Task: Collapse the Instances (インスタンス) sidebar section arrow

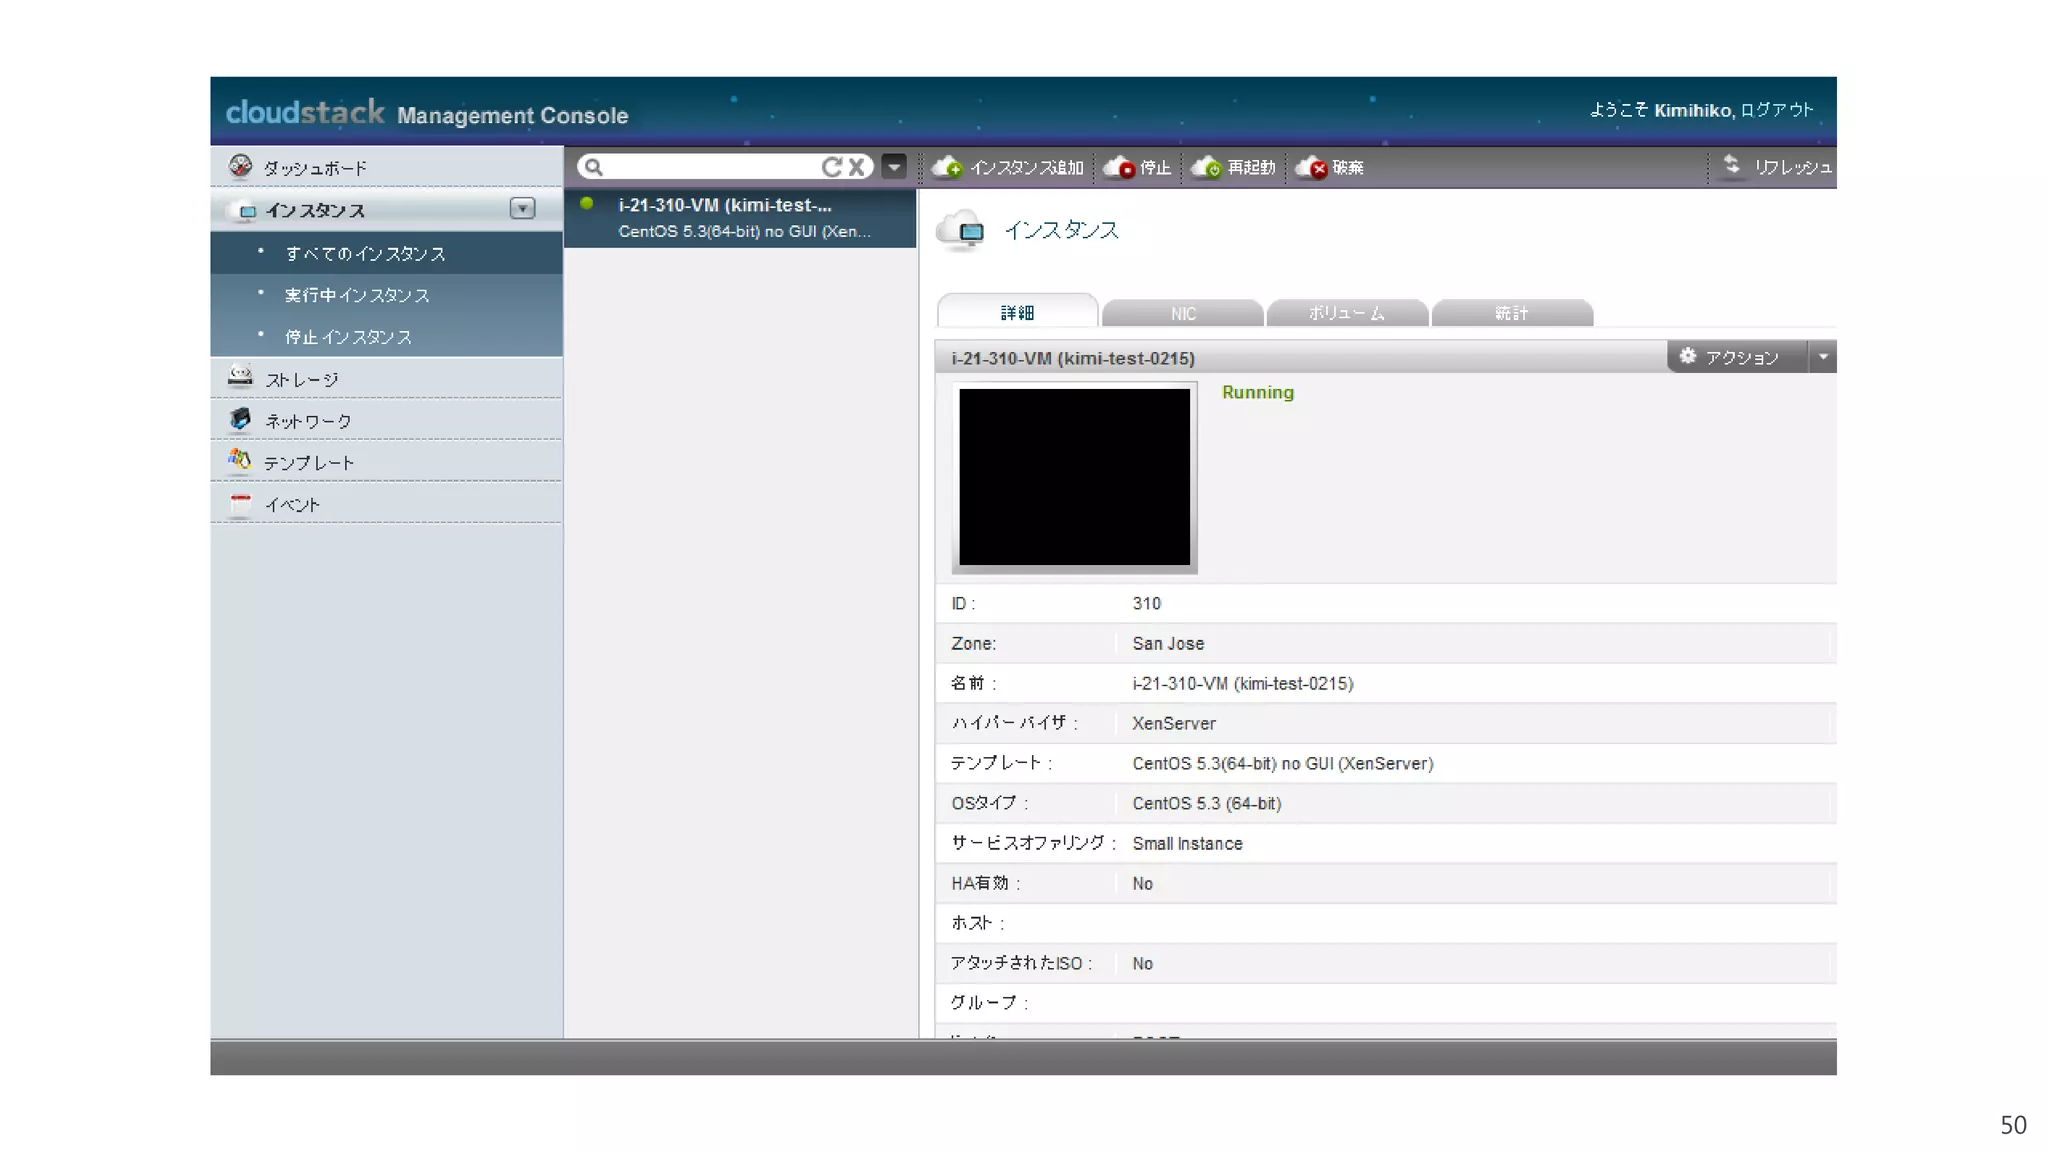Action: [x=522, y=208]
